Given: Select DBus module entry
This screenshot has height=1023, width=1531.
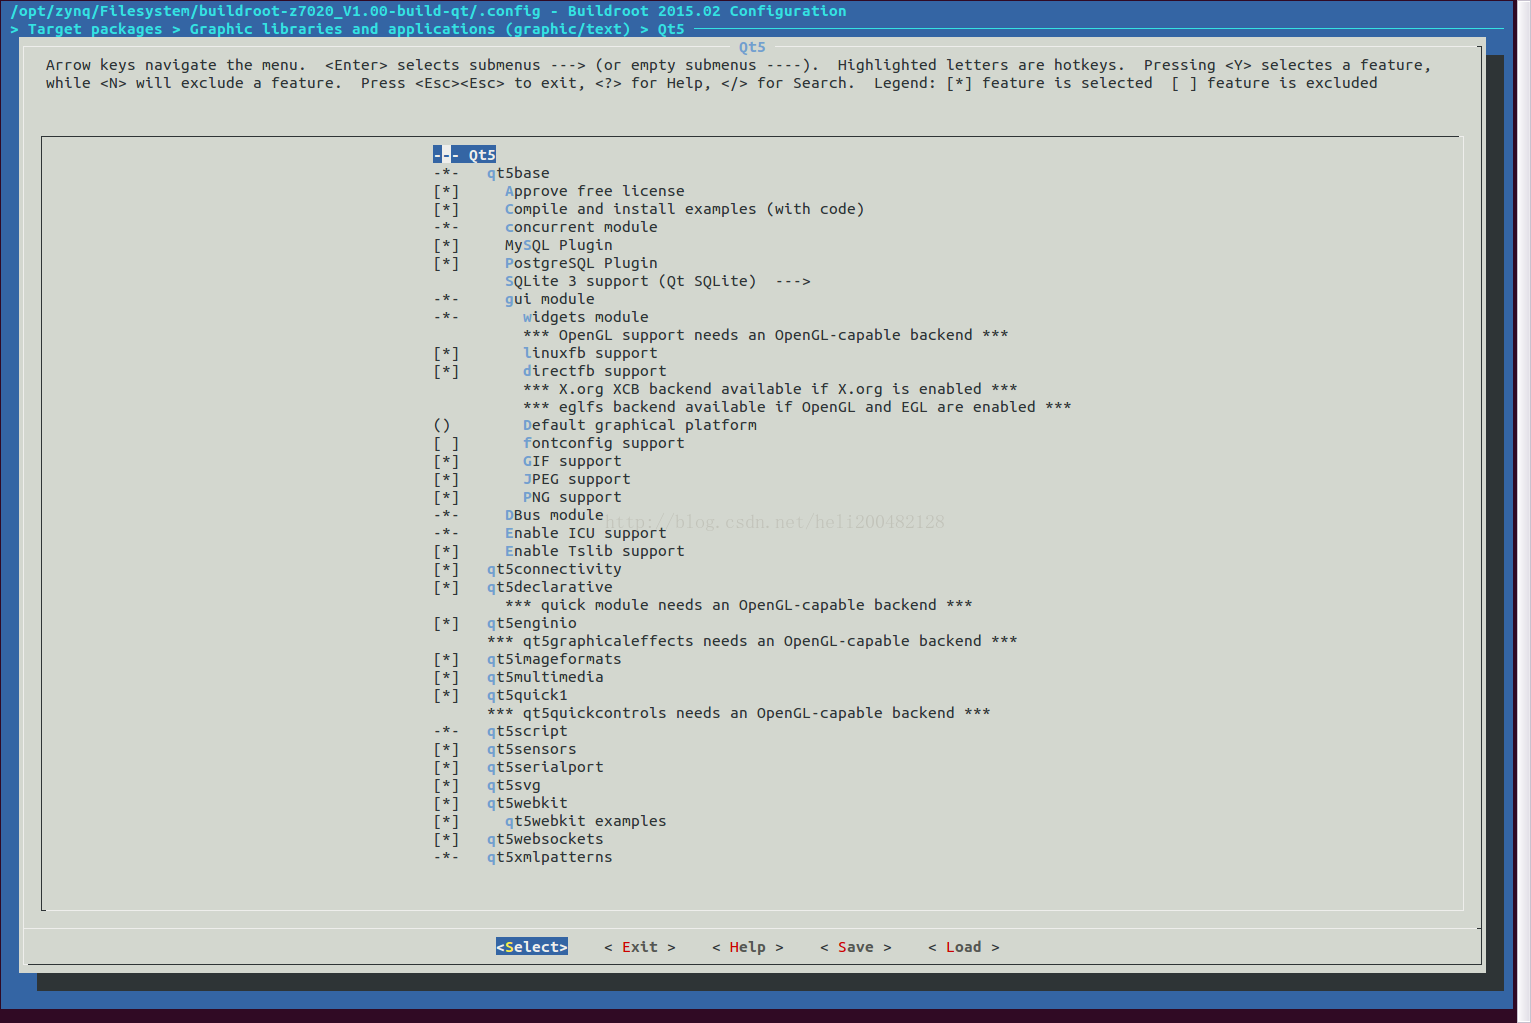Looking at the screenshot, I should [x=554, y=515].
